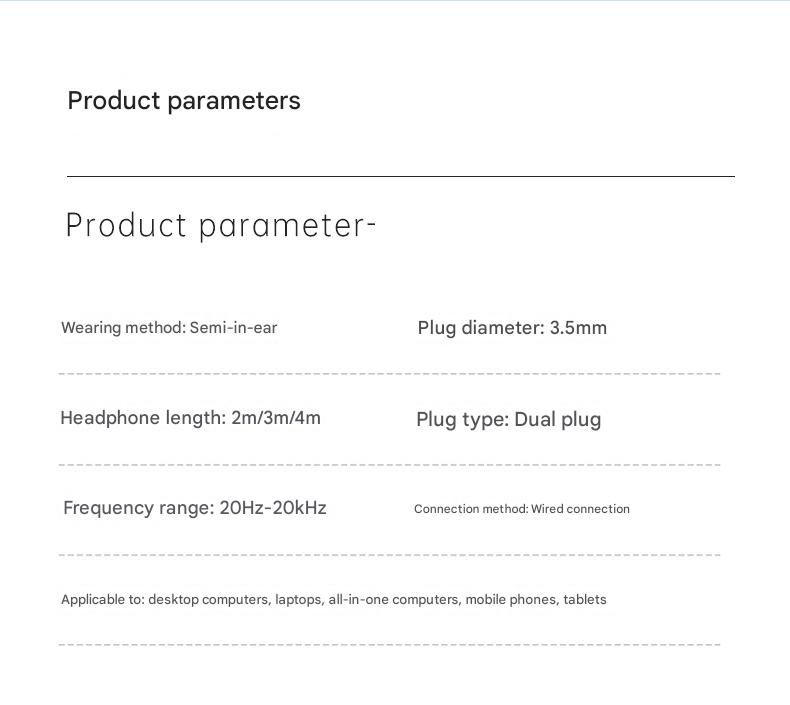Select the 'Headphone length:' label
790x705 pixels.
click(143, 418)
